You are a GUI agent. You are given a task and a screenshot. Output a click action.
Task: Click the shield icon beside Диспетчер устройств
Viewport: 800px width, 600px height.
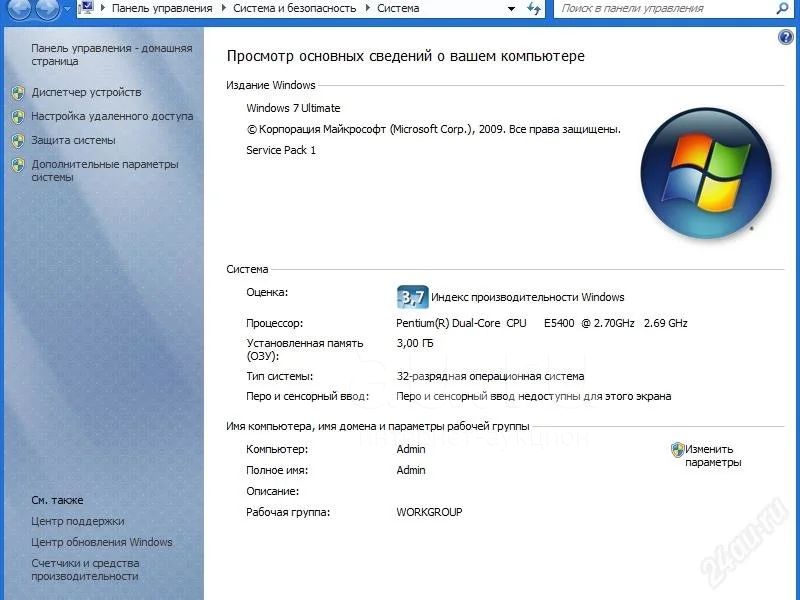[18, 92]
